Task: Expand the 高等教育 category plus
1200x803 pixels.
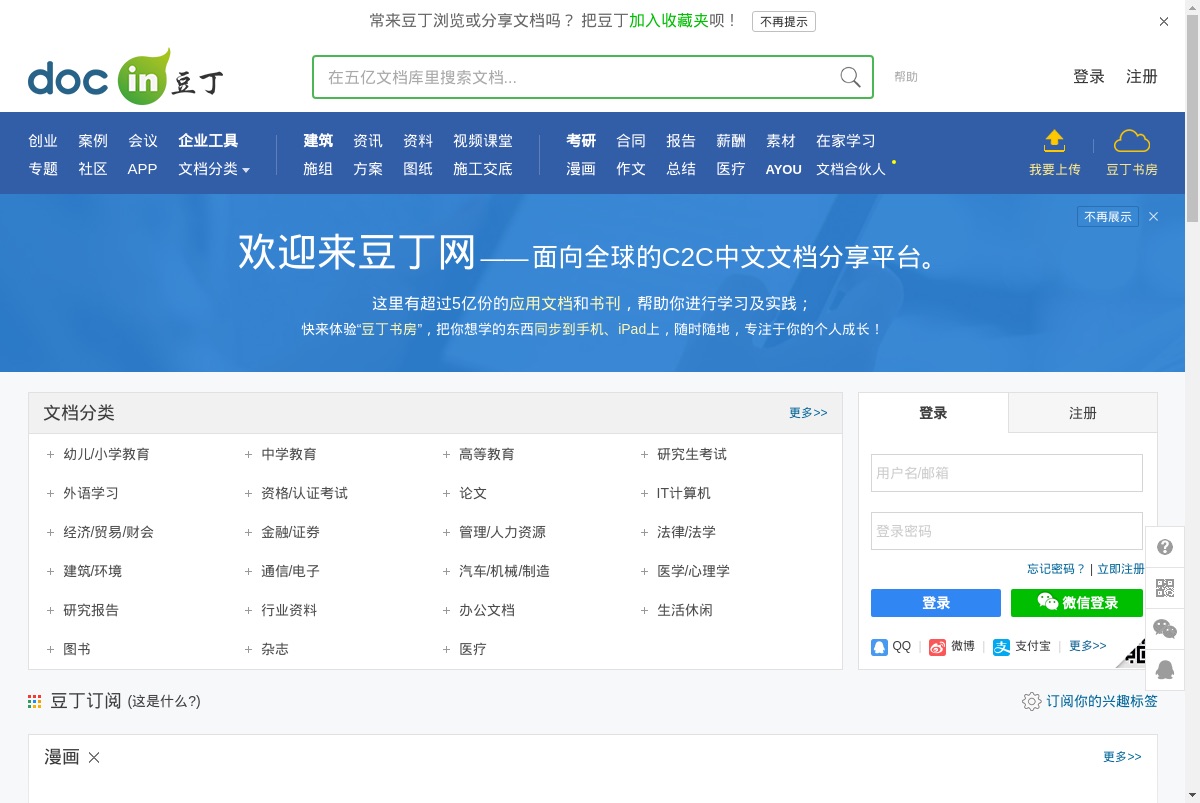Action: click(447, 455)
